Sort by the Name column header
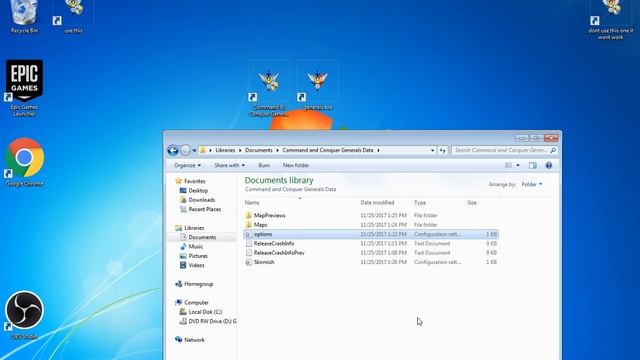This screenshot has width=640, height=360. pyautogui.click(x=300, y=202)
